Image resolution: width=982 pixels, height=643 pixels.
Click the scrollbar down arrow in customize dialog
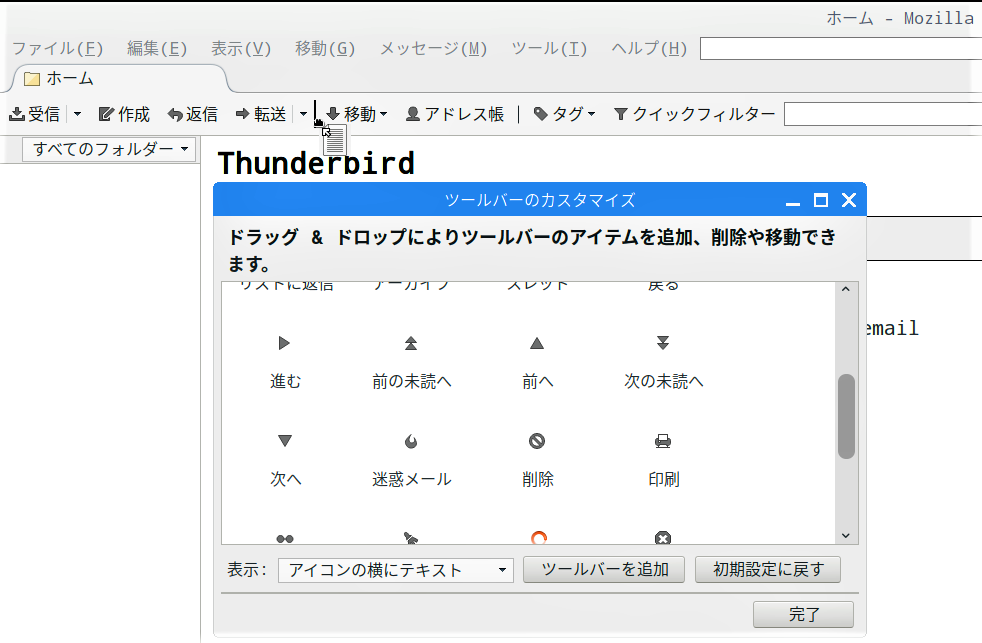point(846,535)
